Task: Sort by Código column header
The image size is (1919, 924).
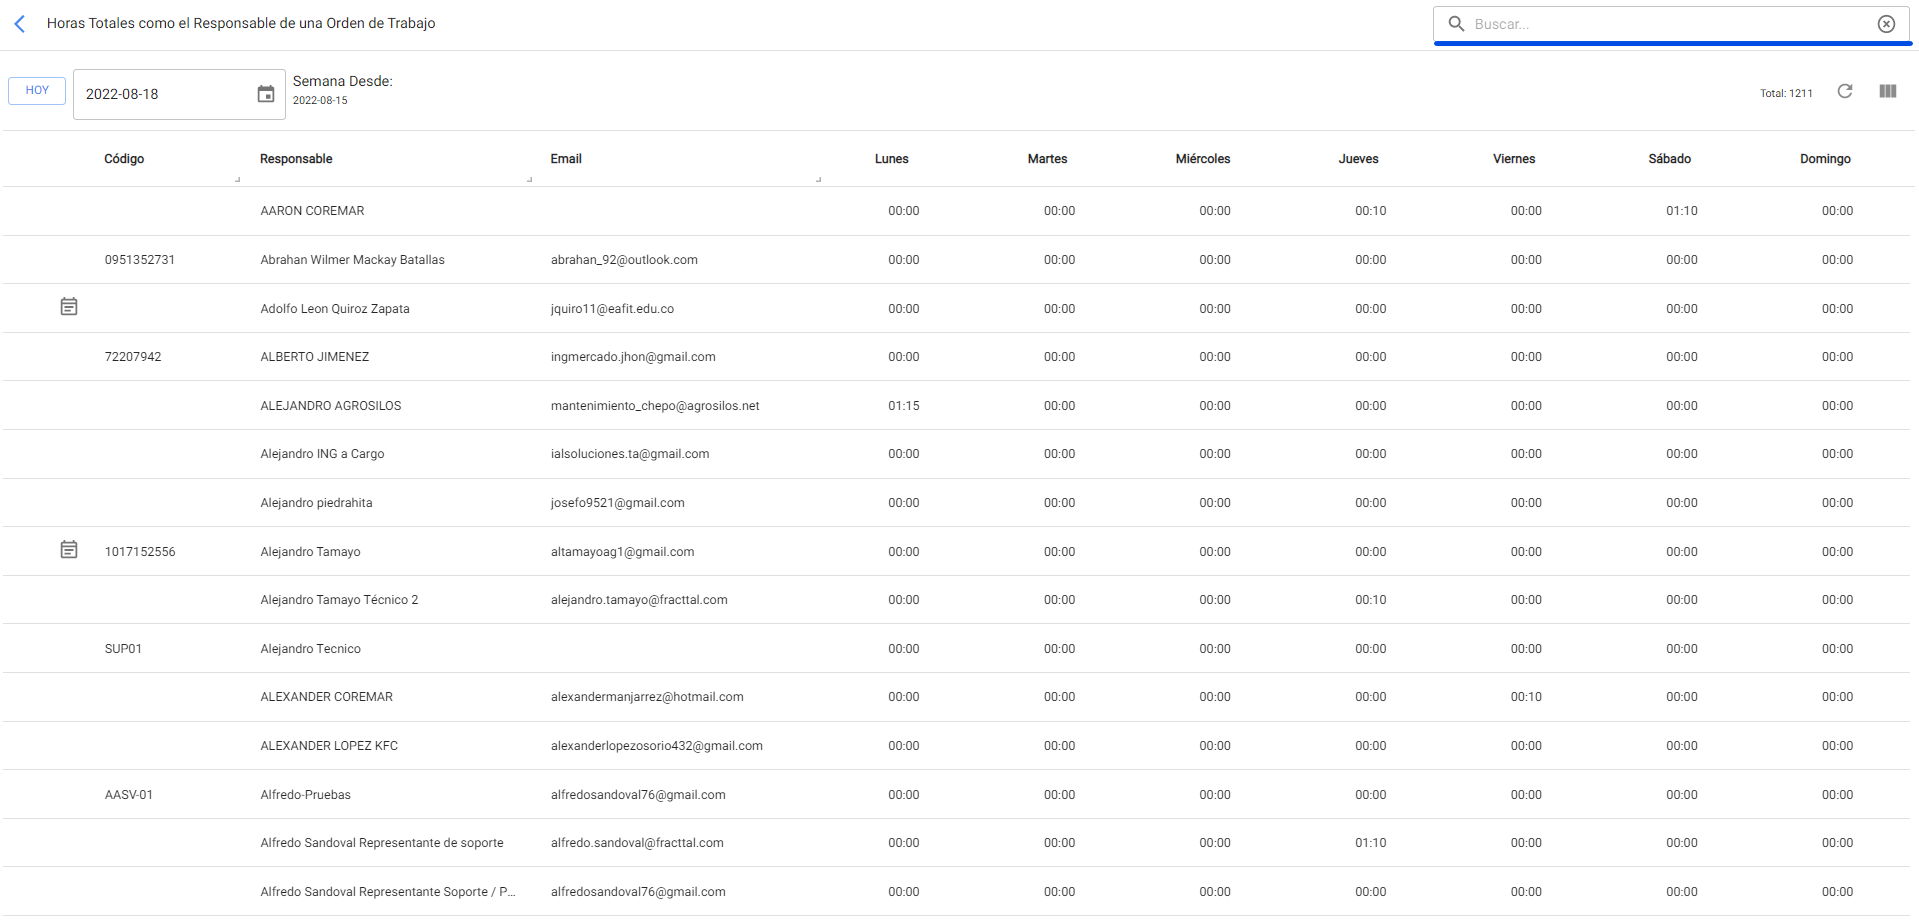Action: [x=124, y=159]
